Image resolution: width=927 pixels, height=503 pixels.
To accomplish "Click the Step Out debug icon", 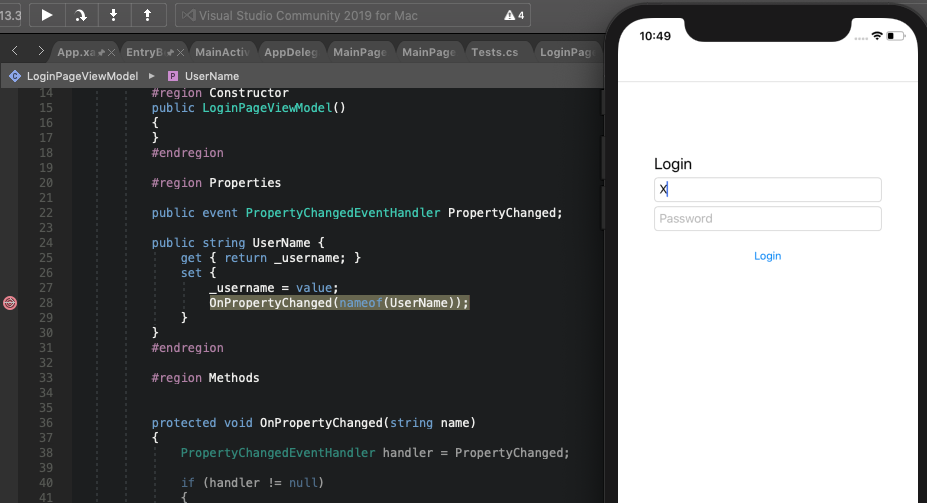I will click(x=148, y=15).
